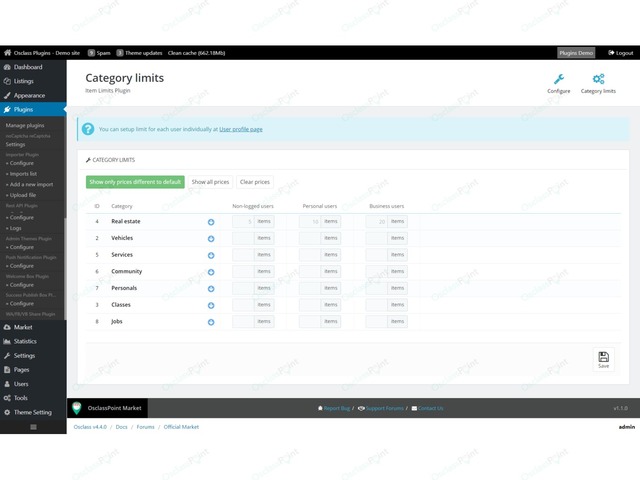Click the Real estate category name
Viewport: 640px width, 480px height.
coord(126,222)
